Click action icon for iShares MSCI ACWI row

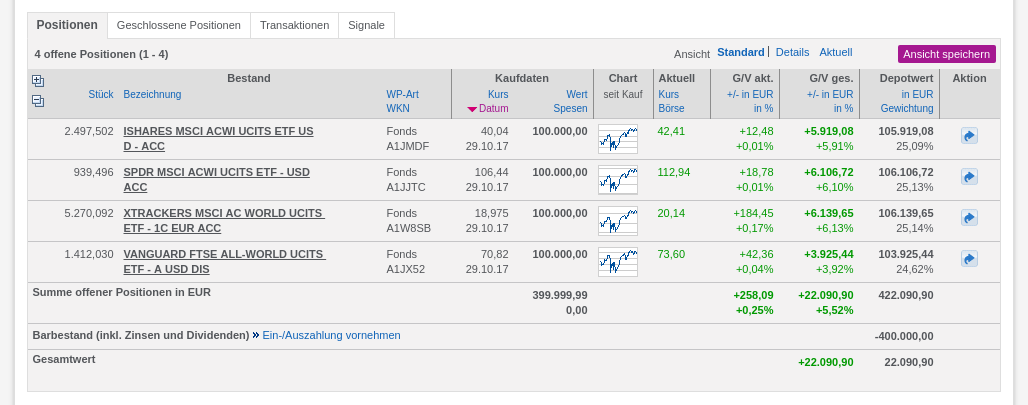[x=969, y=136]
